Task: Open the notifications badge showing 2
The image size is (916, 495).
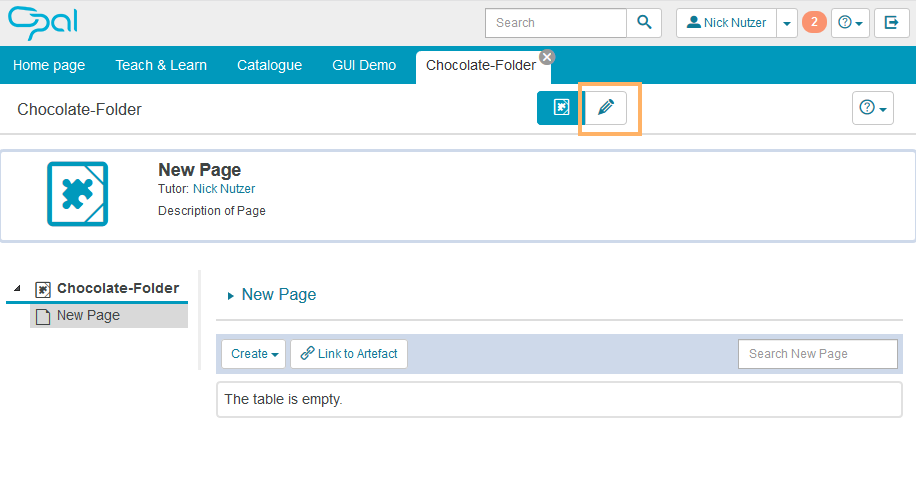Action: [814, 22]
